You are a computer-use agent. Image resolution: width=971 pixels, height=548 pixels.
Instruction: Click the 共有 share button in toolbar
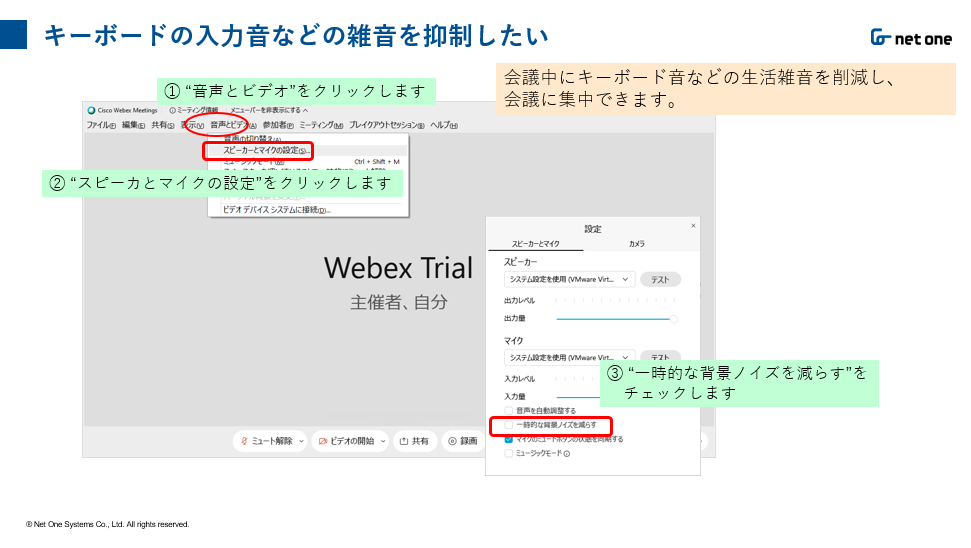414,441
